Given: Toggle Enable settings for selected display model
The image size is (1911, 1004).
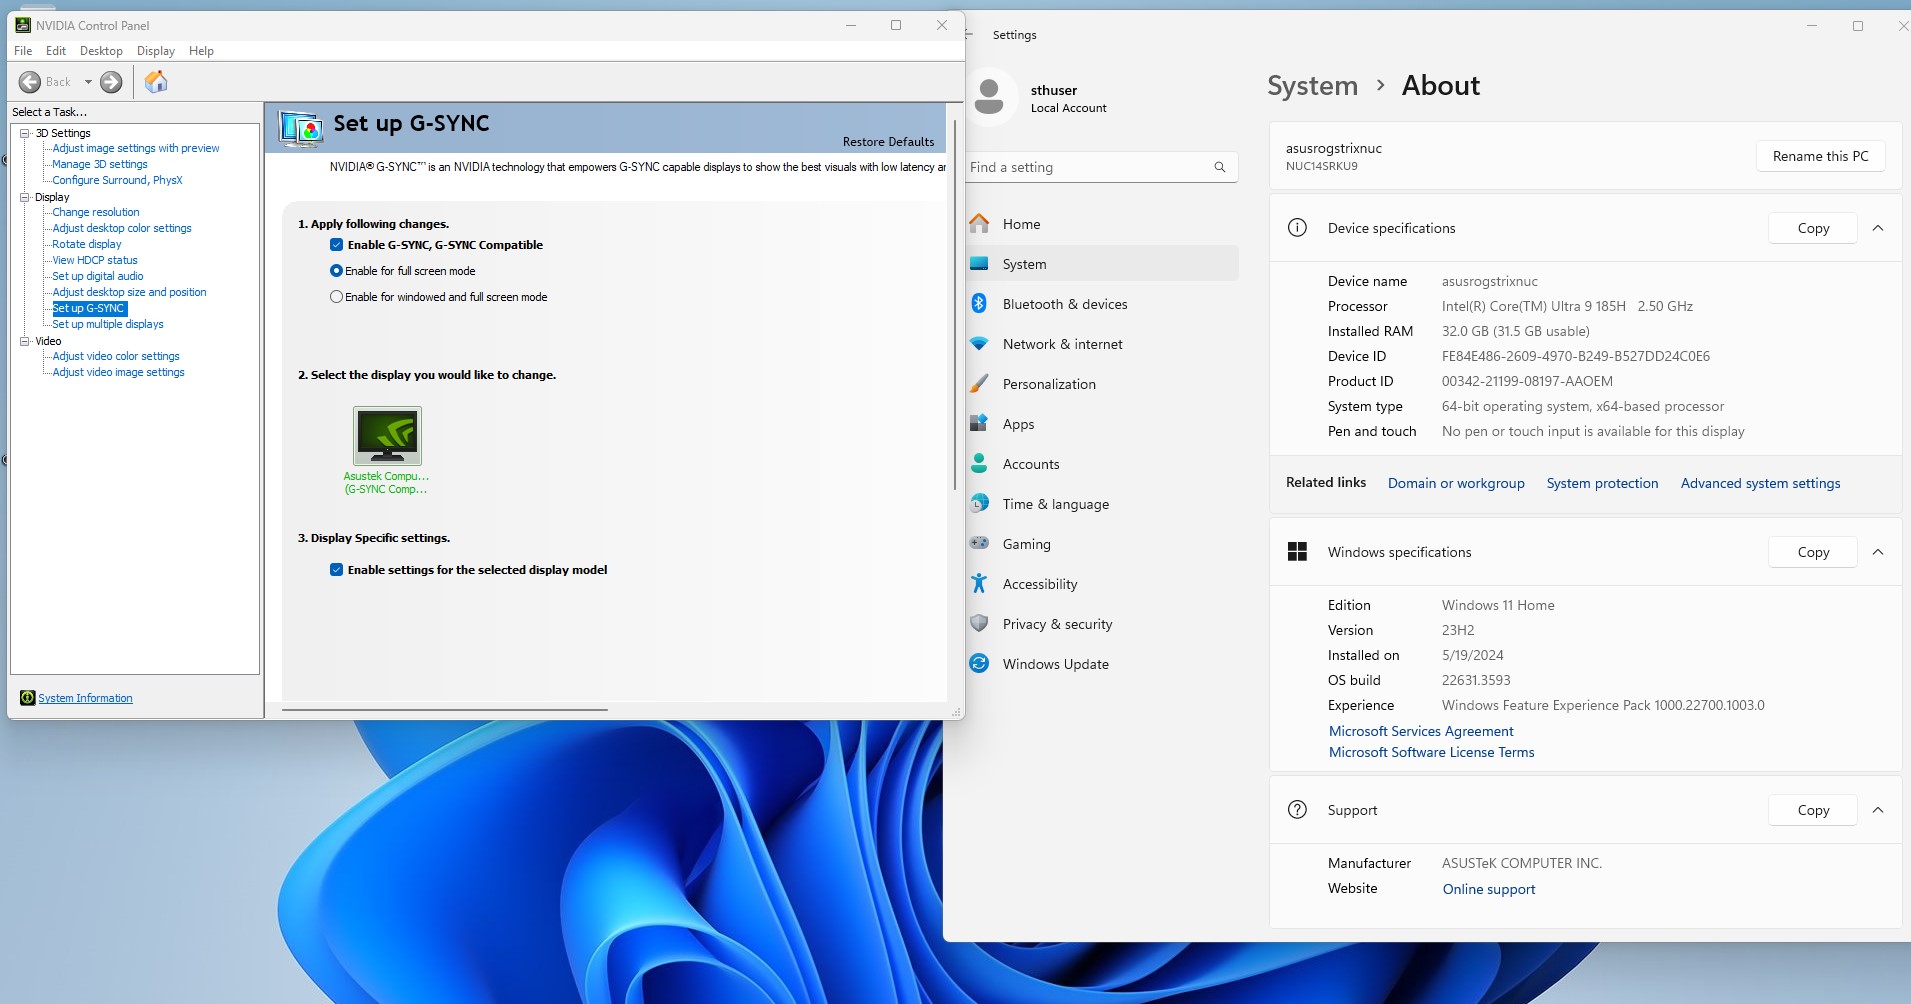Looking at the screenshot, I should [x=337, y=570].
